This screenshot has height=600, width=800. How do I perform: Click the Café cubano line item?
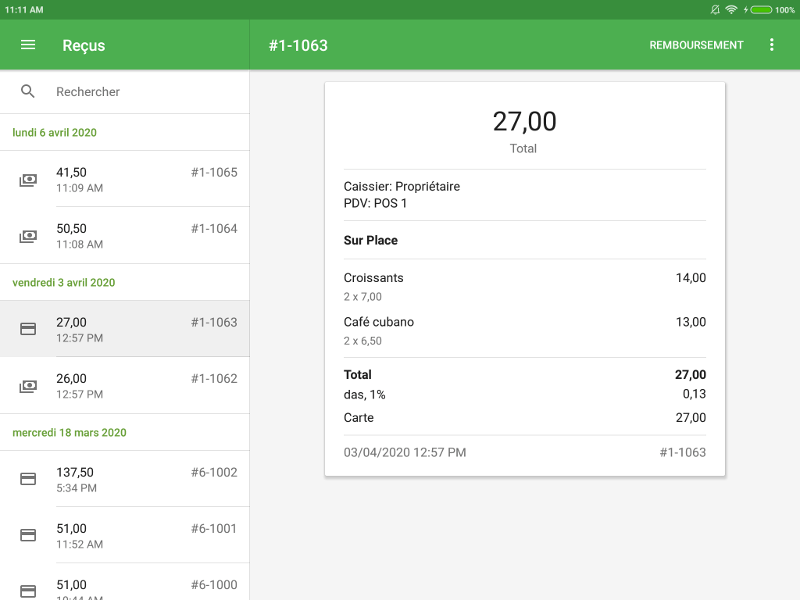click(524, 330)
